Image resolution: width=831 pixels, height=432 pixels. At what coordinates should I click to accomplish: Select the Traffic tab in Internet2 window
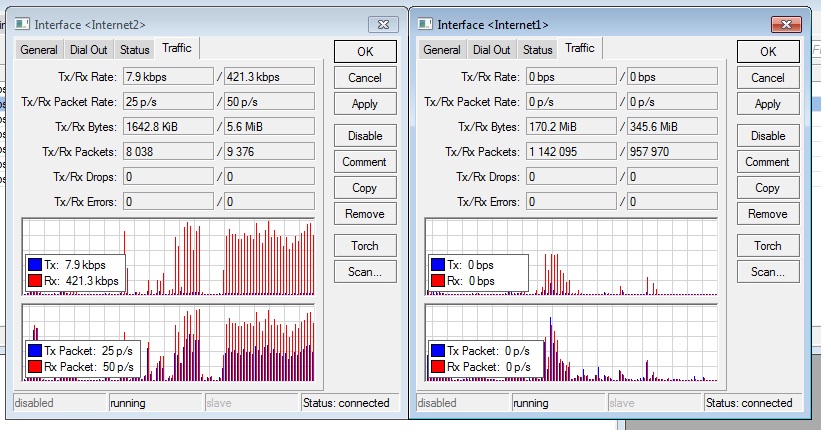click(x=177, y=48)
